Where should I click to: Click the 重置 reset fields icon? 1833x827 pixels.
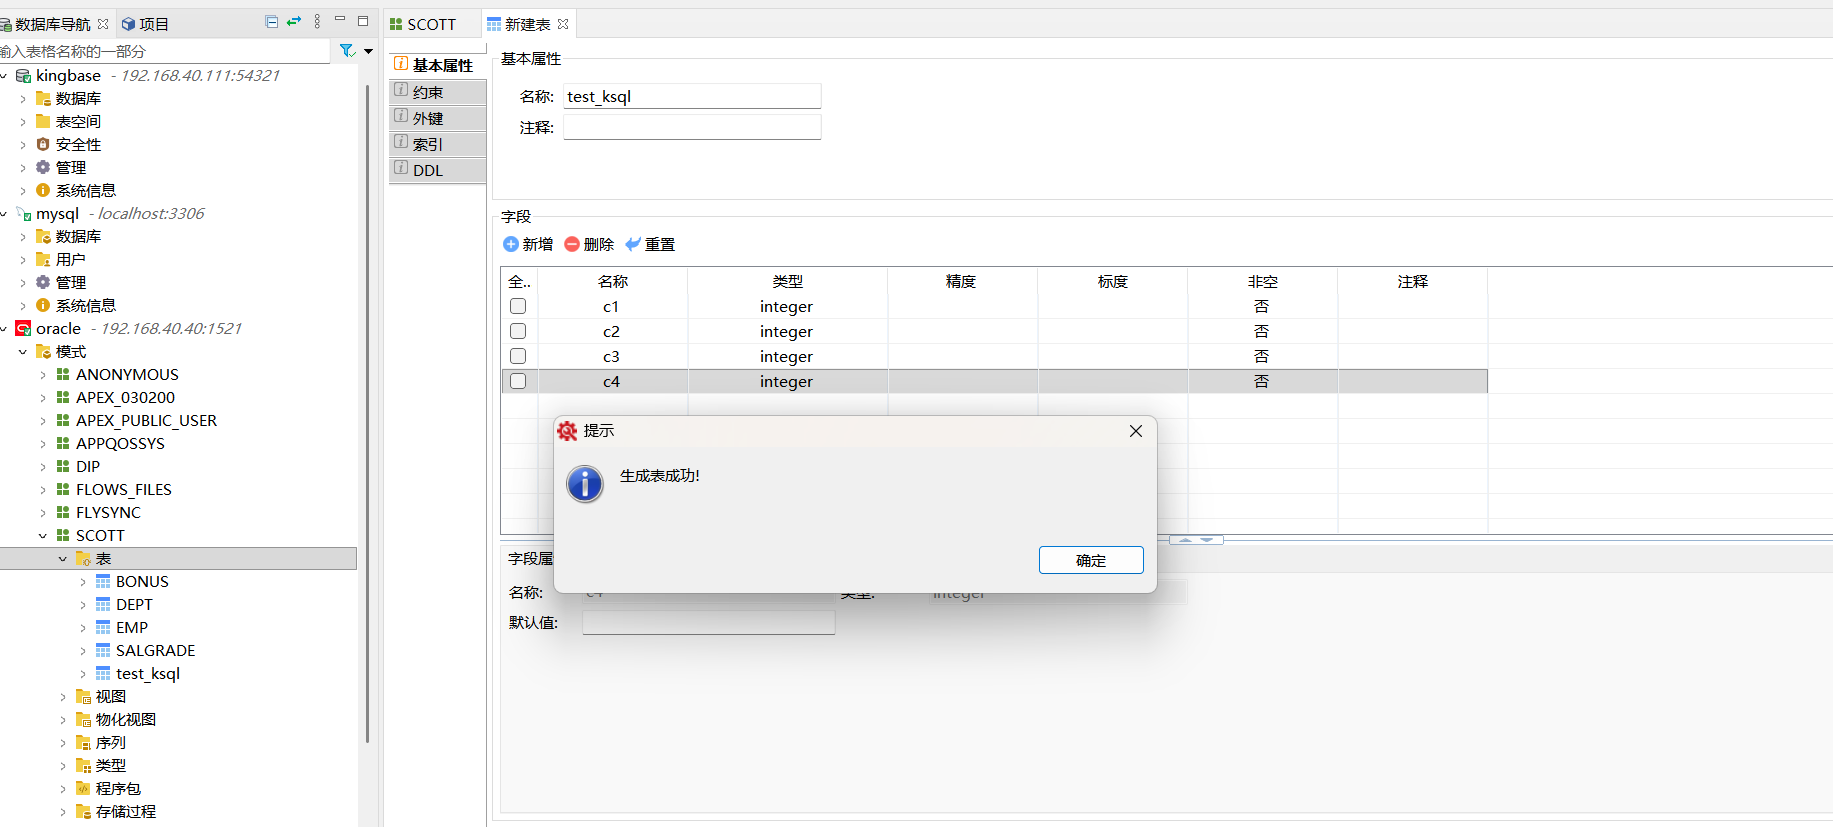(633, 244)
